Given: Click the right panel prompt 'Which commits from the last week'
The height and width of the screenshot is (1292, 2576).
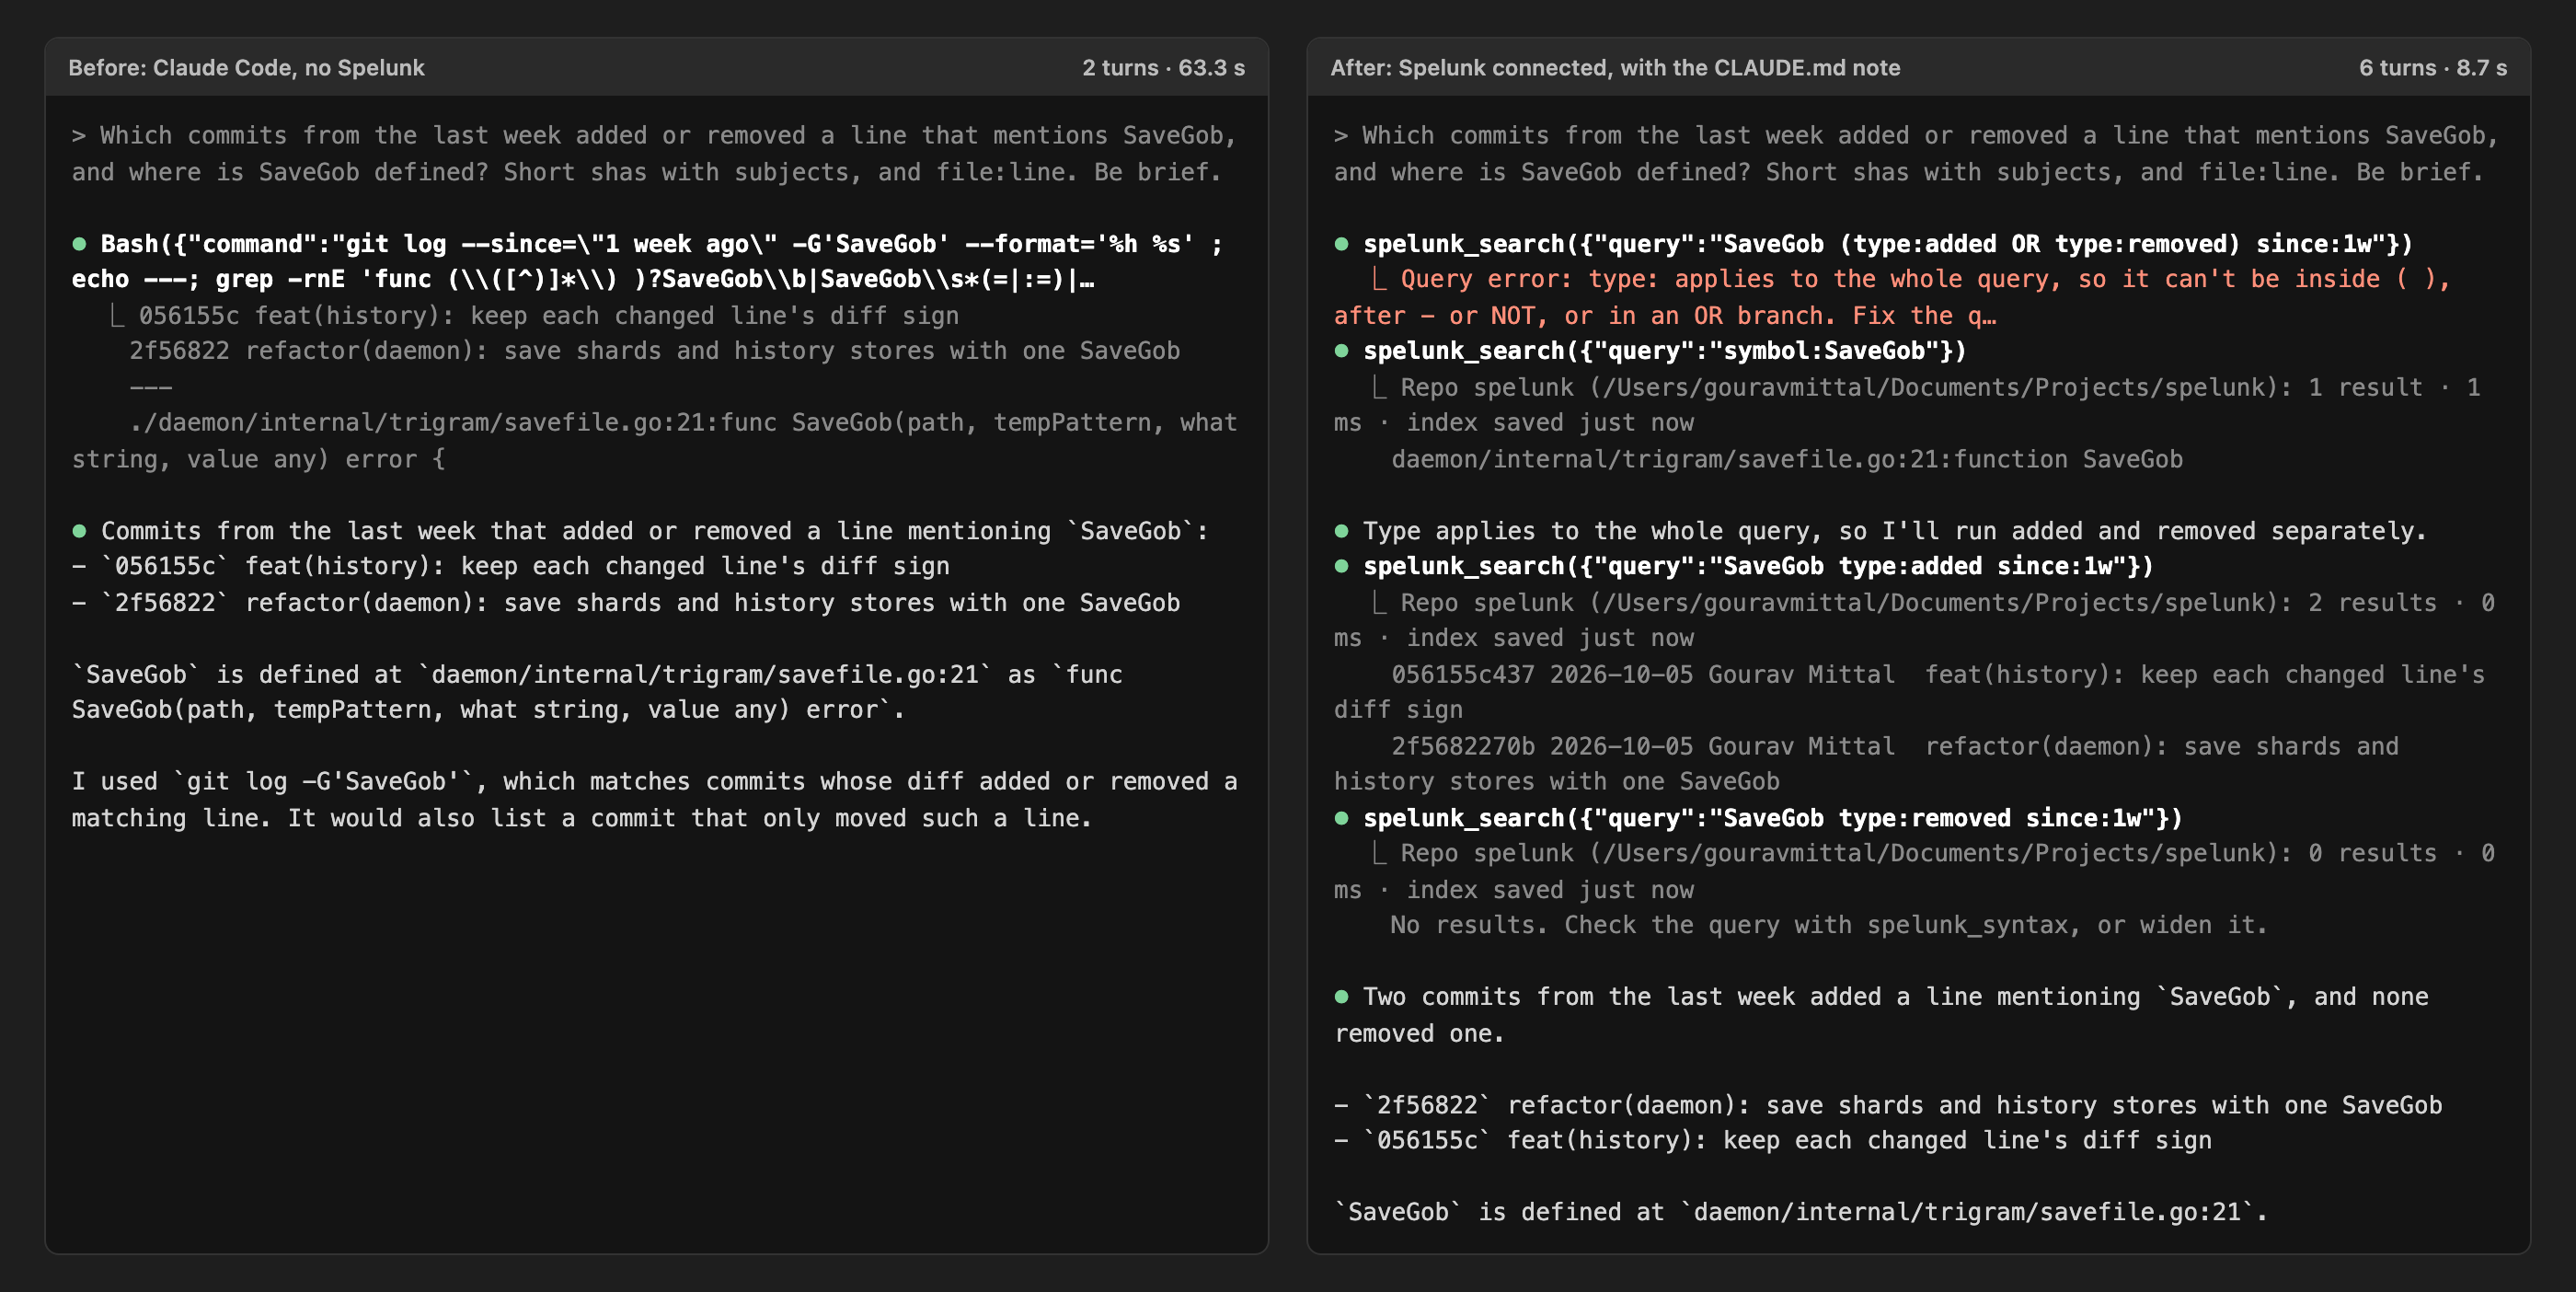Looking at the screenshot, I should pyautogui.click(x=1916, y=154).
